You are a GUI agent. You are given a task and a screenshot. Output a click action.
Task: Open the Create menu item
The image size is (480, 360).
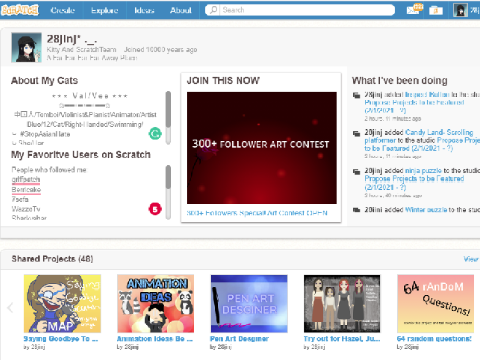[63, 10]
